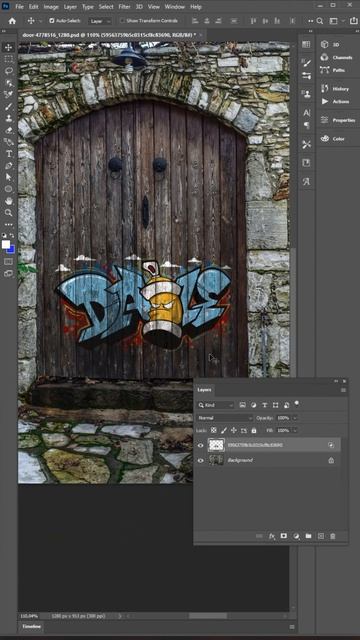
Task: Open the Opacity slider dropdown arrow
Action: 295,418
